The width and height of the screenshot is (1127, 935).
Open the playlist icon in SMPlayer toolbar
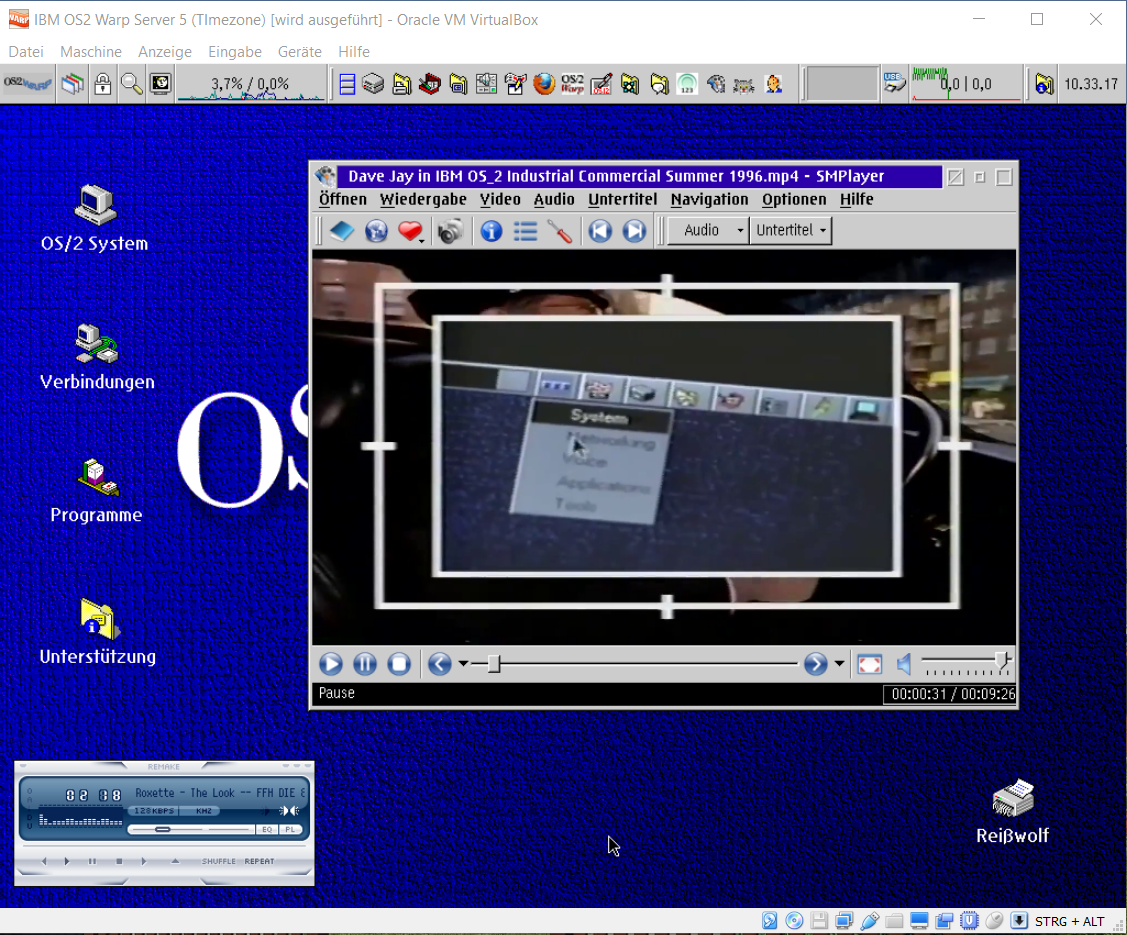point(525,231)
